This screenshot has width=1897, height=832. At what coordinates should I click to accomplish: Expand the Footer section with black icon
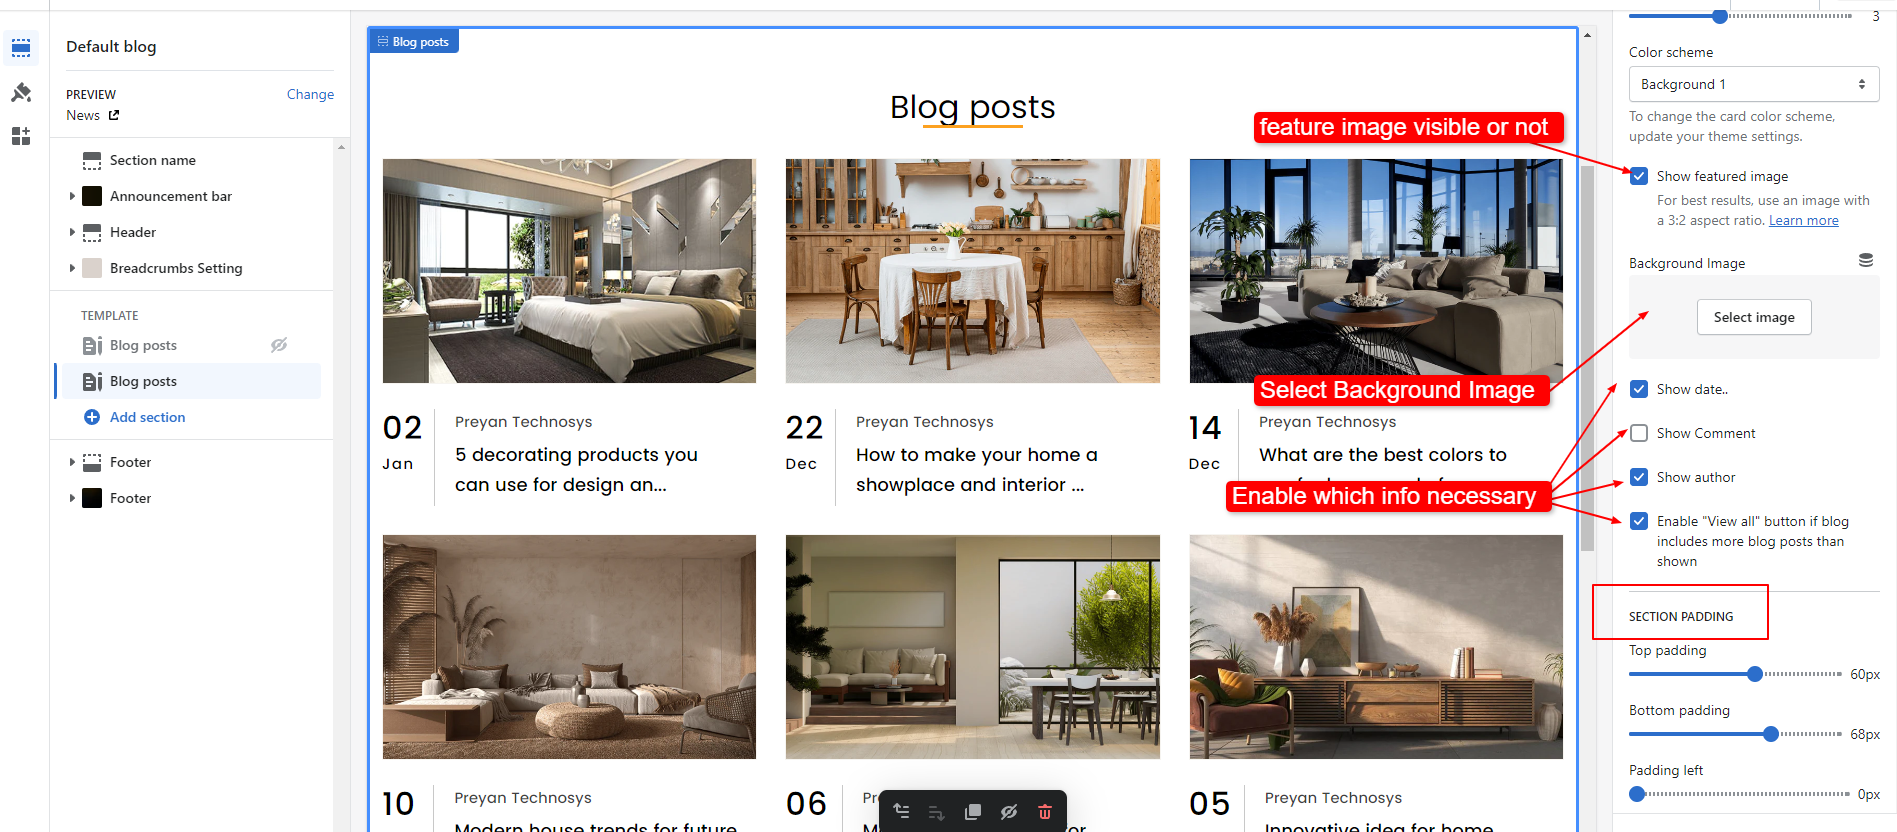(72, 498)
